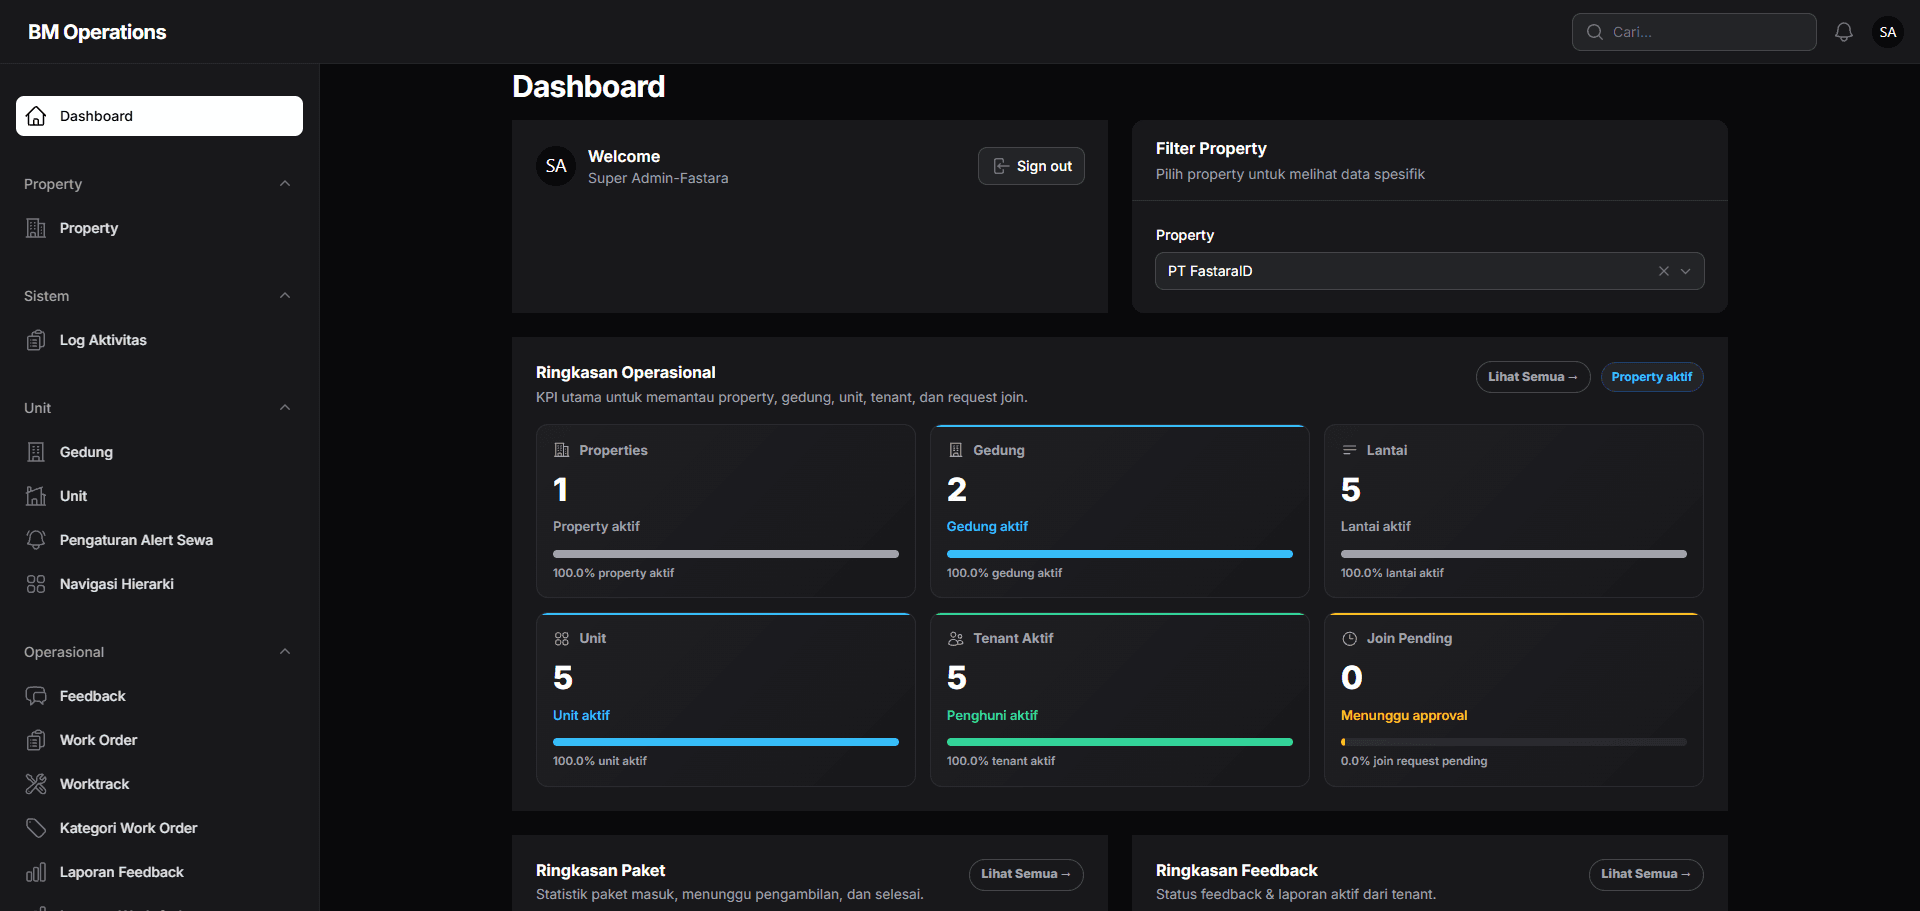Click the Feedback chat bubble icon
1920x911 pixels.
pos(36,696)
